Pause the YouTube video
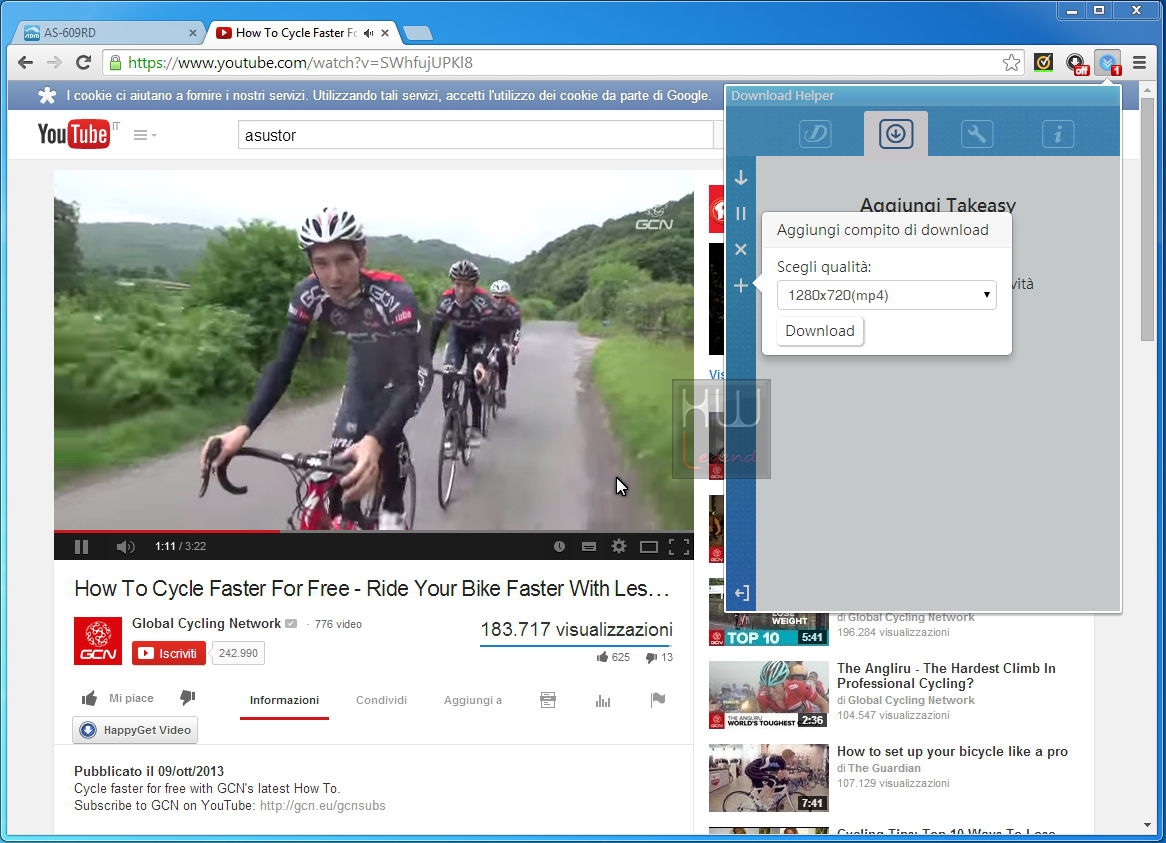This screenshot has width=1166, height=843. (x=82, y=546)
